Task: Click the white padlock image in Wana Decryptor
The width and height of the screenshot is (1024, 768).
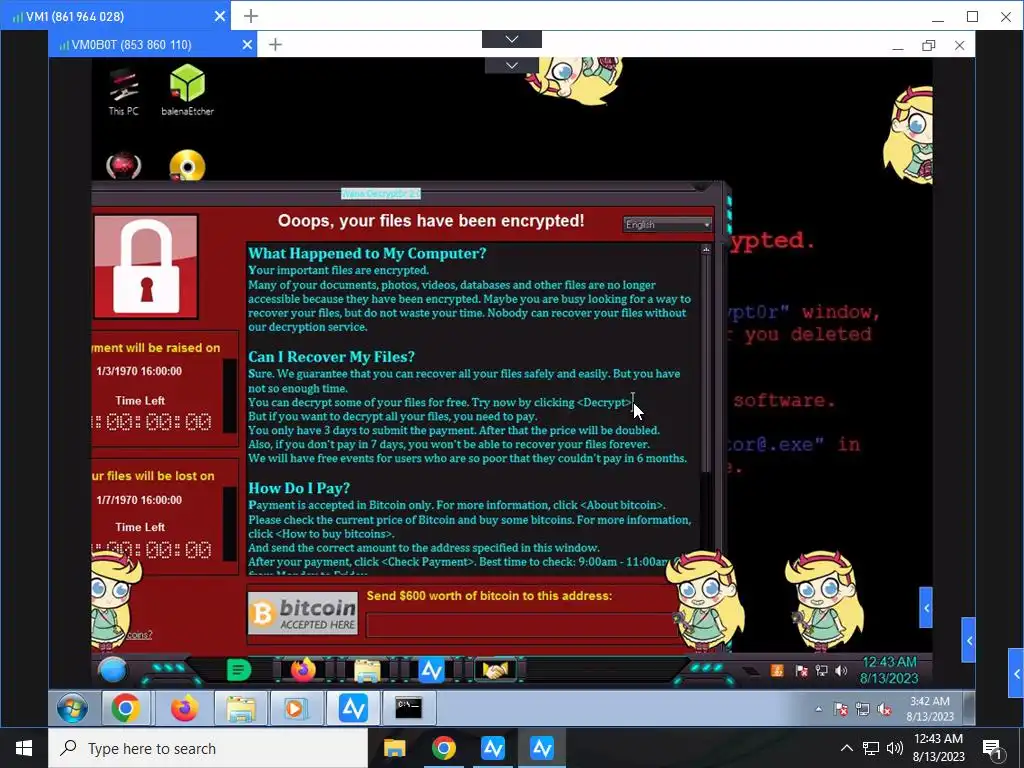Action: (146, 266)
